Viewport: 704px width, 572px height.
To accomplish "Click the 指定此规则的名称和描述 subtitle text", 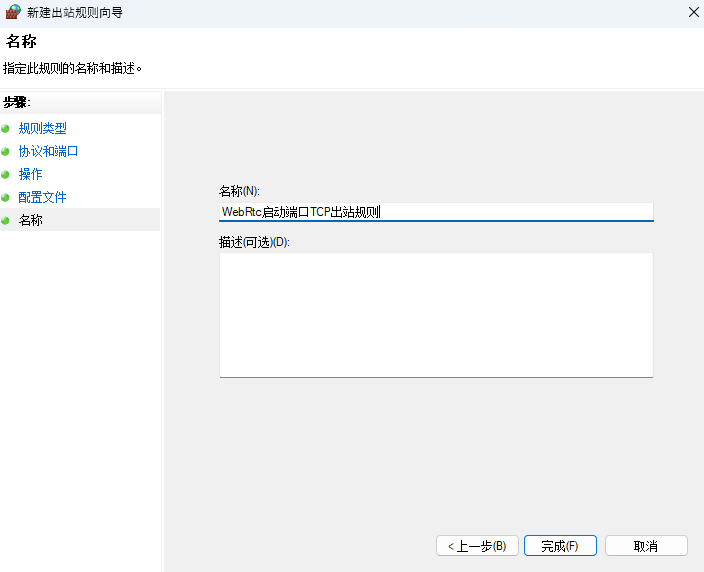I will point(72,69).
